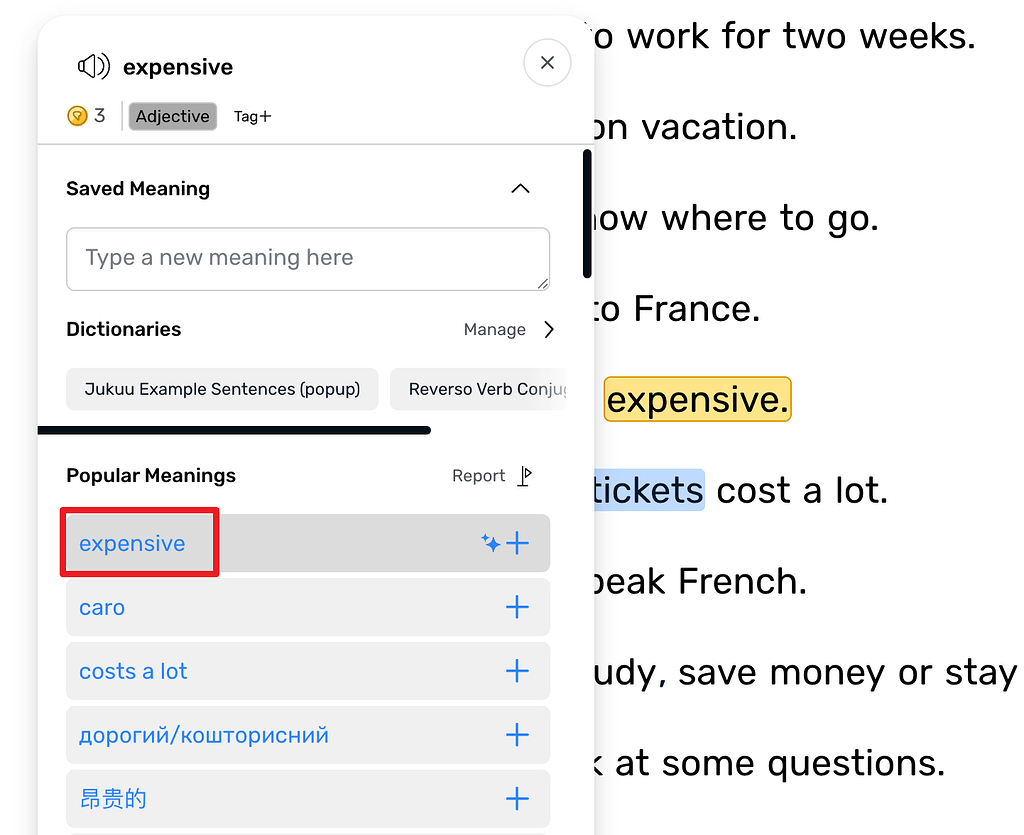
Task: Add the Chinese meaning 昂贵的 via plus
Action: point(518,799)
